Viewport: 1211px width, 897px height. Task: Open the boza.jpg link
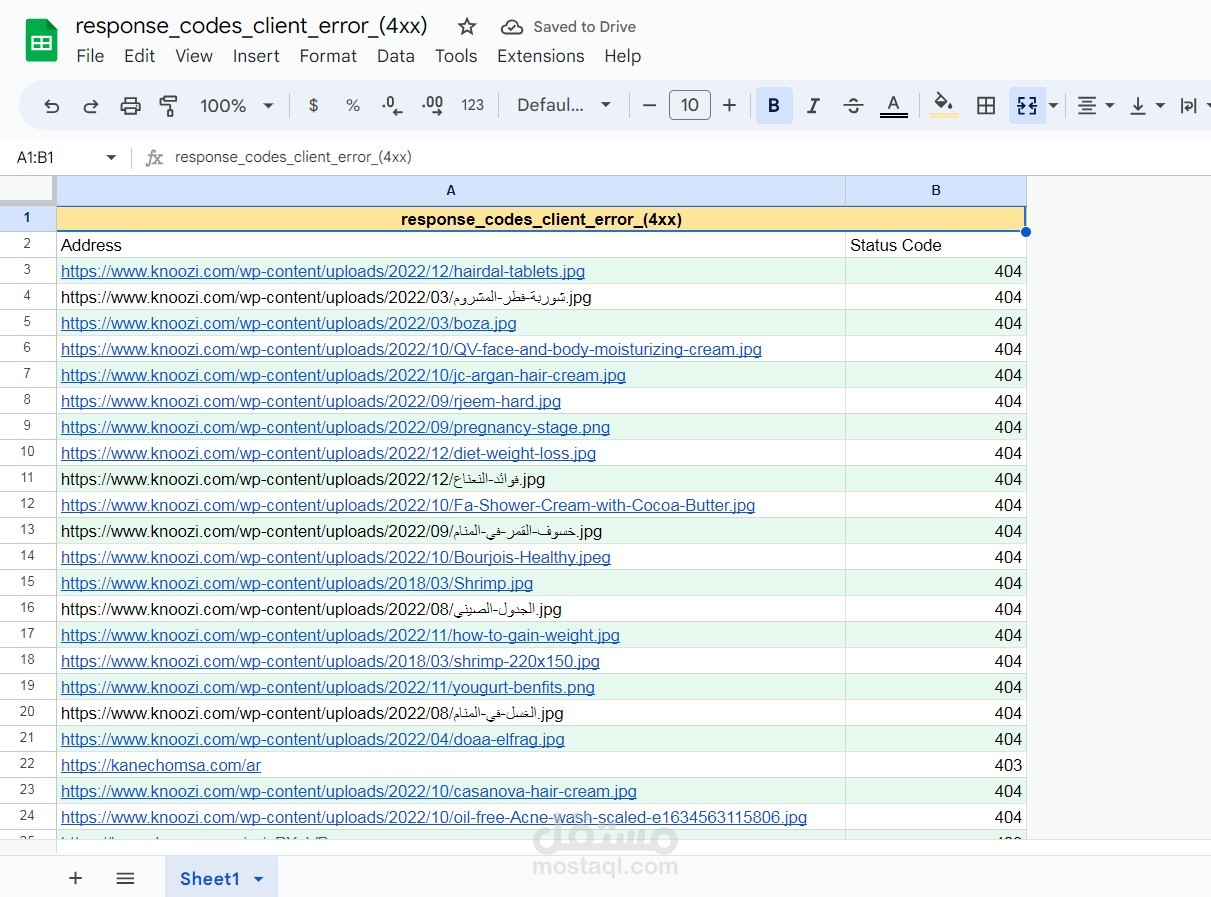(289, 323)
